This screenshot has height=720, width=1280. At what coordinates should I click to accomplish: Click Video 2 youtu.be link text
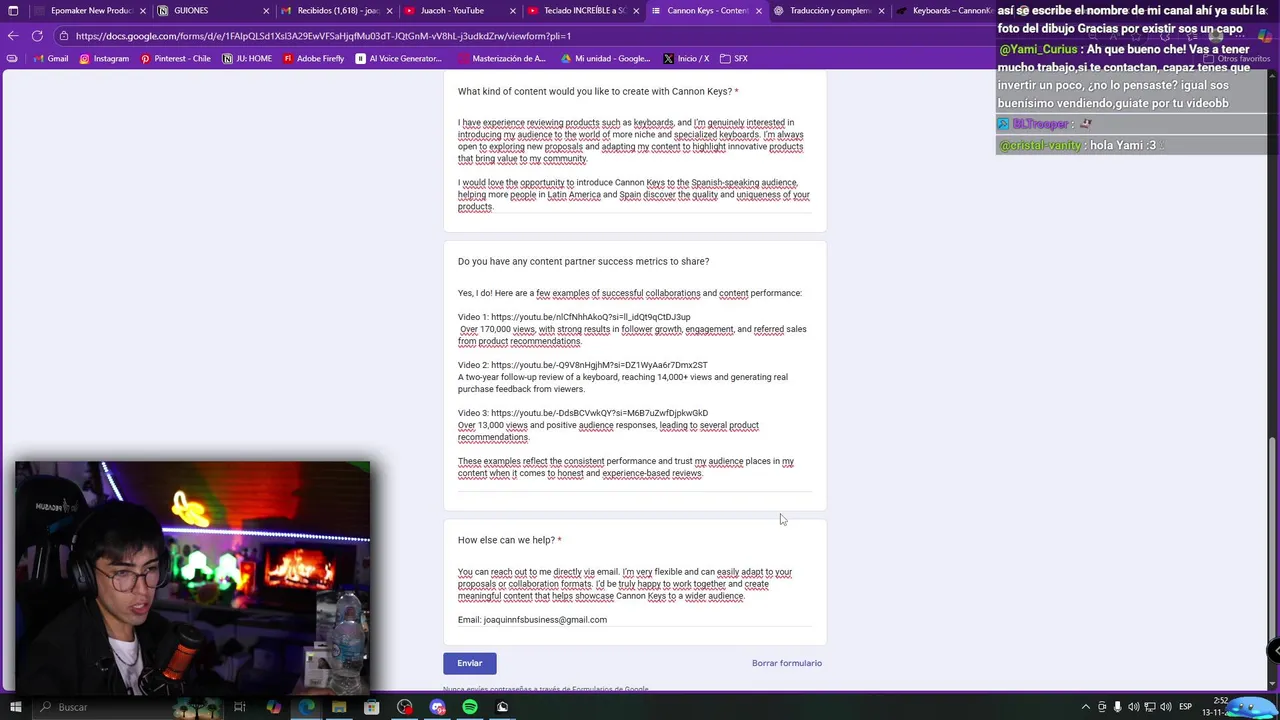coord(599,365)
